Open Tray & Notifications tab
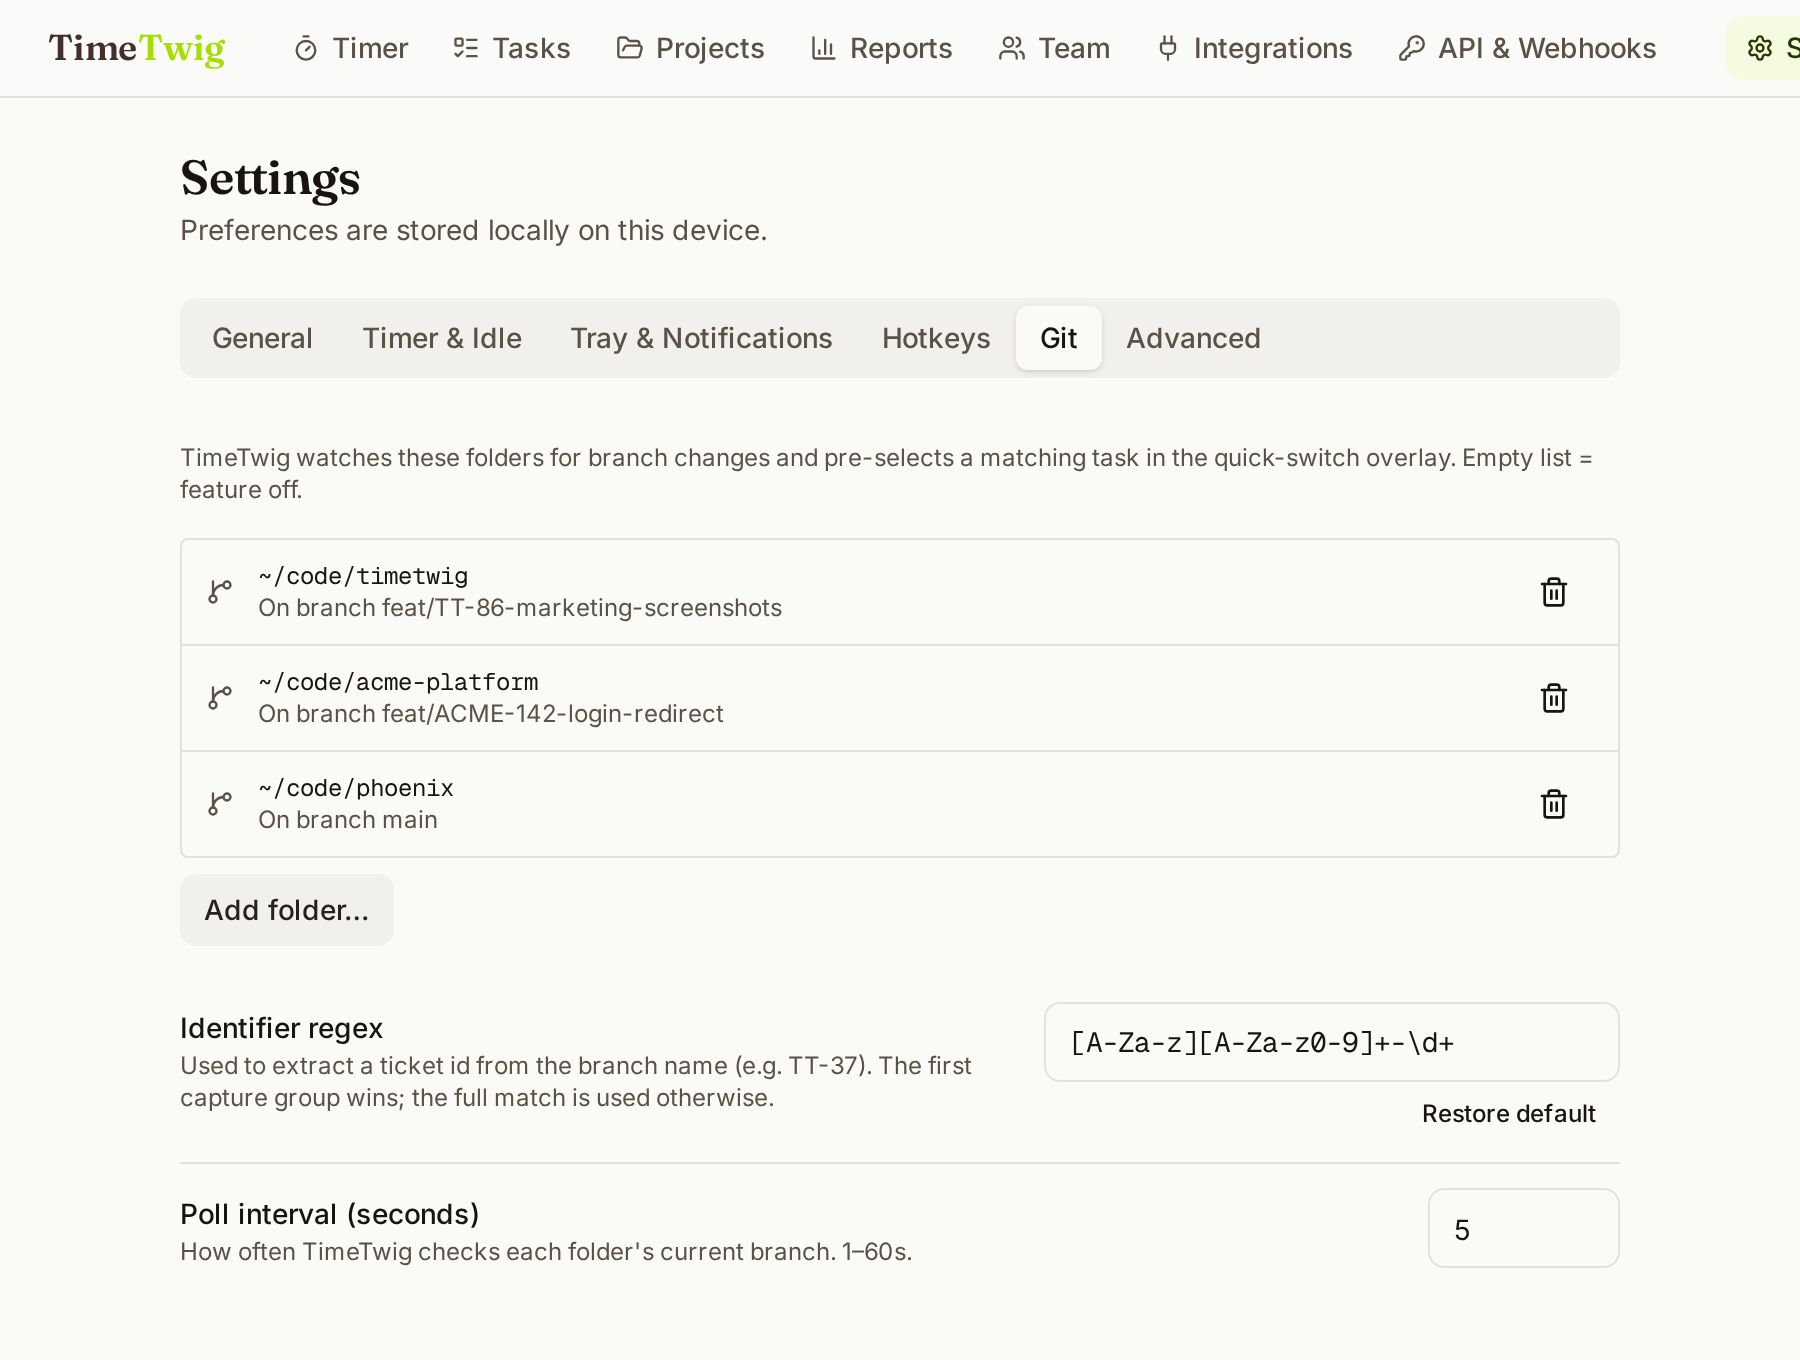This screenshot has width=1800, height=1360. pyautogui.click(x=702, y=338)
